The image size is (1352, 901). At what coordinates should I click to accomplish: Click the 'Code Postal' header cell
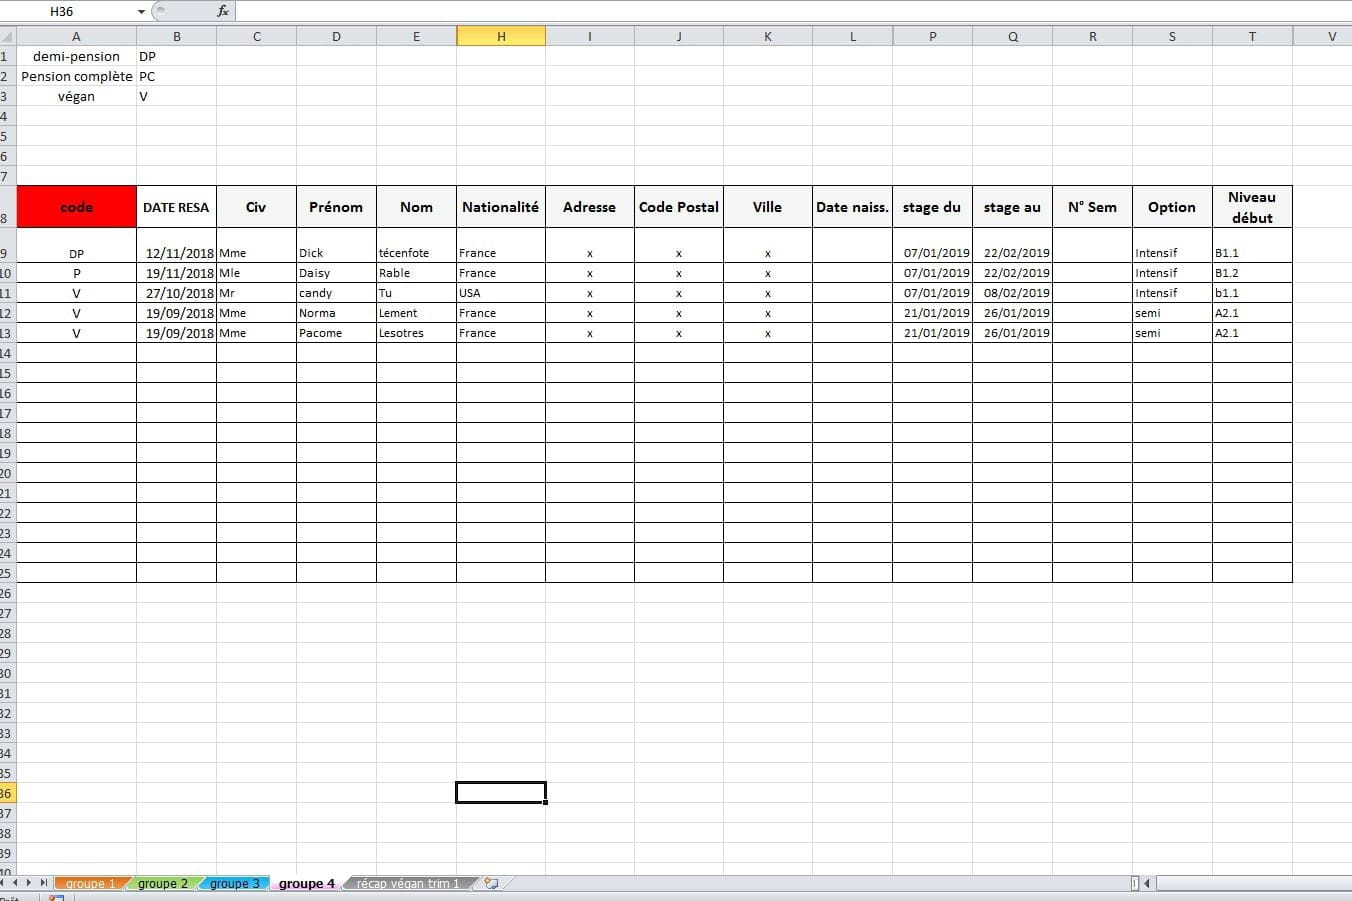pyautogui.click(x=679, y=207)
